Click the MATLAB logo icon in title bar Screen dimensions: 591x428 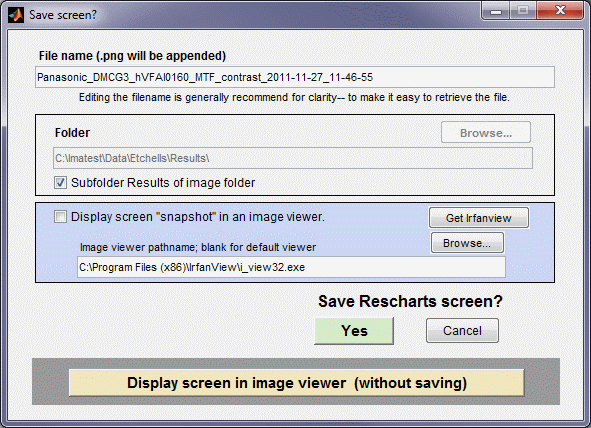pos(15,15)
